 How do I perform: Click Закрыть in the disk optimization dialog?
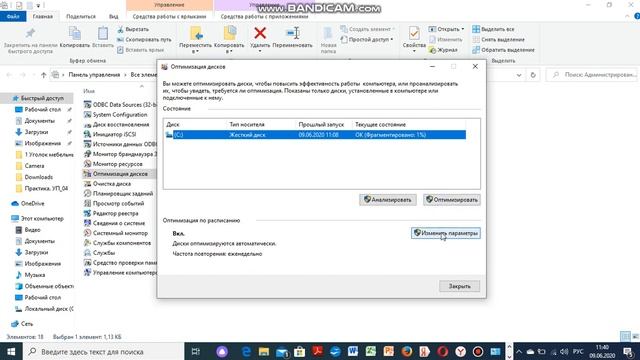[460, 286]
